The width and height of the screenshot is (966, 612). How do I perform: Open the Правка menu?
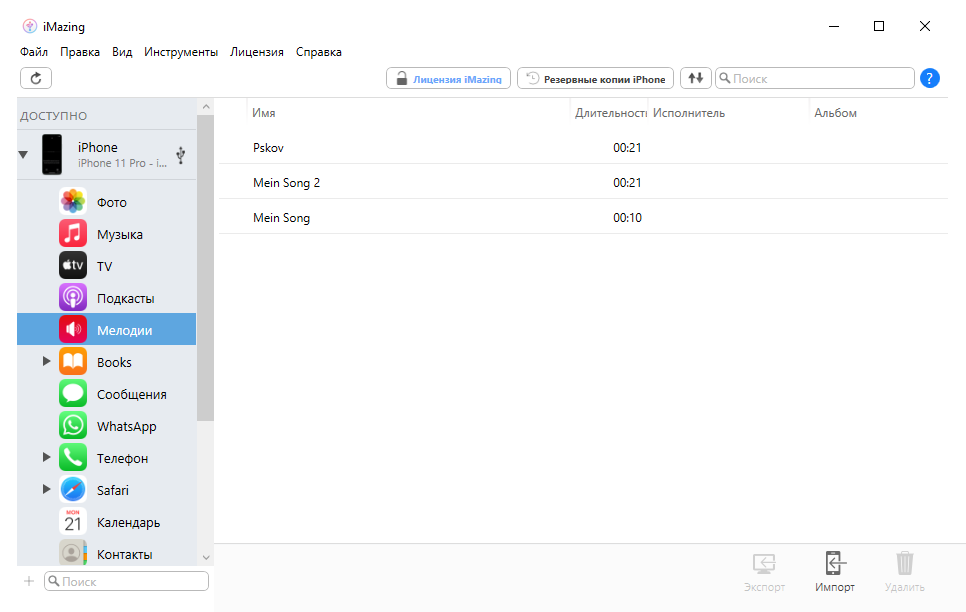(80, 52)
